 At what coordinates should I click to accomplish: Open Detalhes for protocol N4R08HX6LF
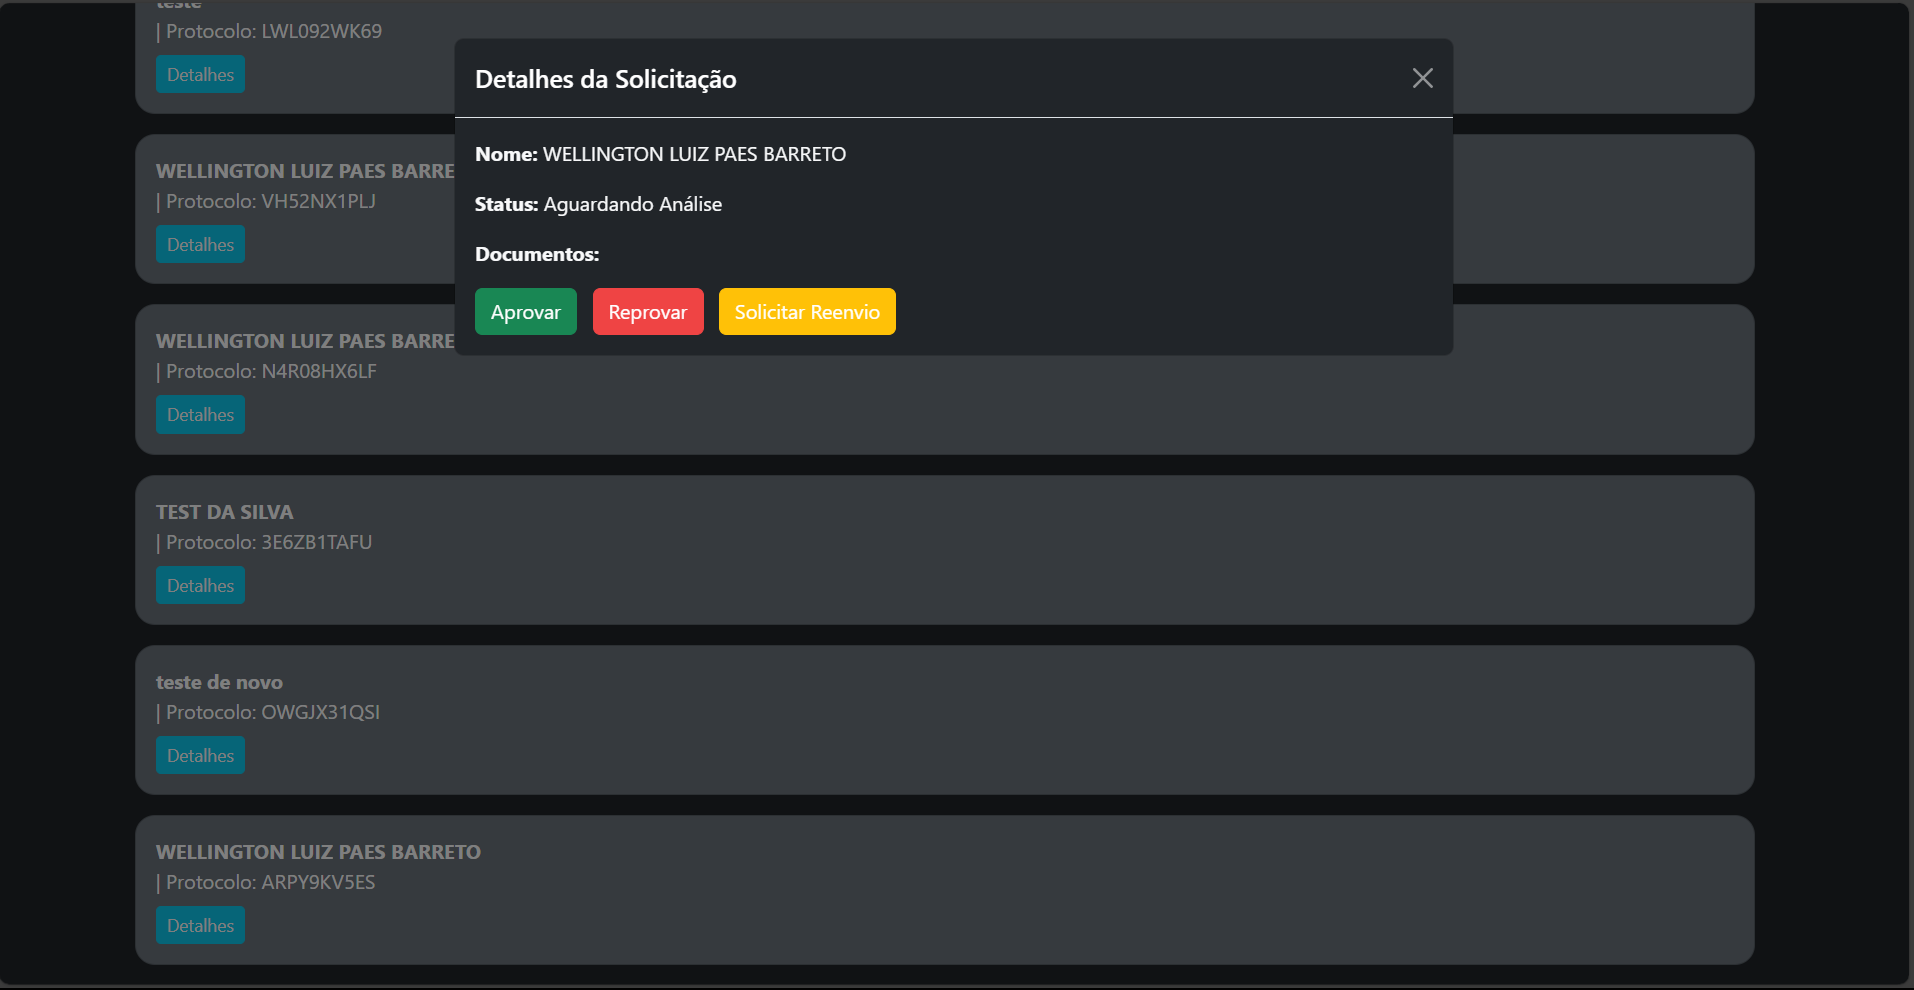(x=200, y=415)
